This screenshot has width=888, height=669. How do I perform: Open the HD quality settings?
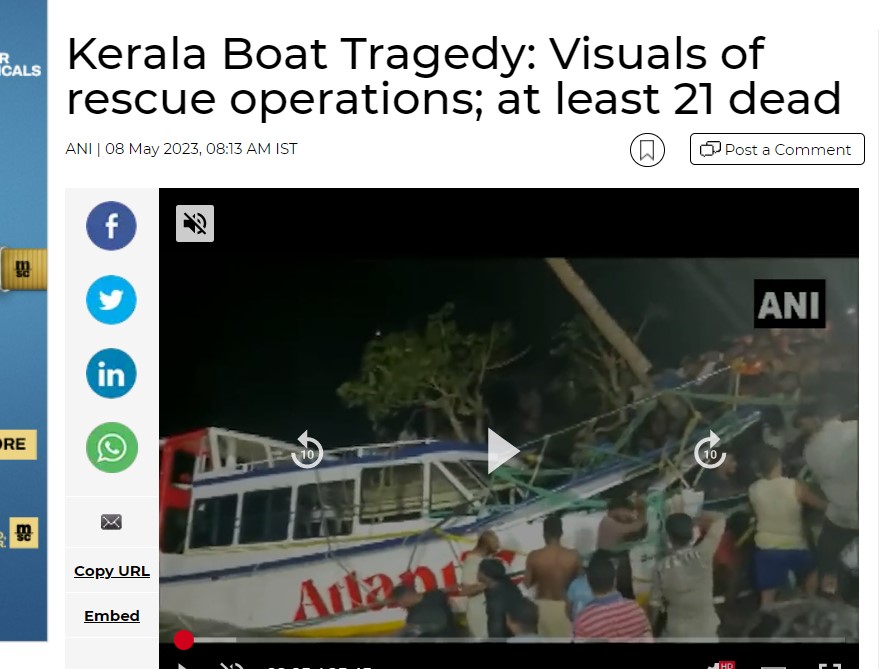click(720, 666)
